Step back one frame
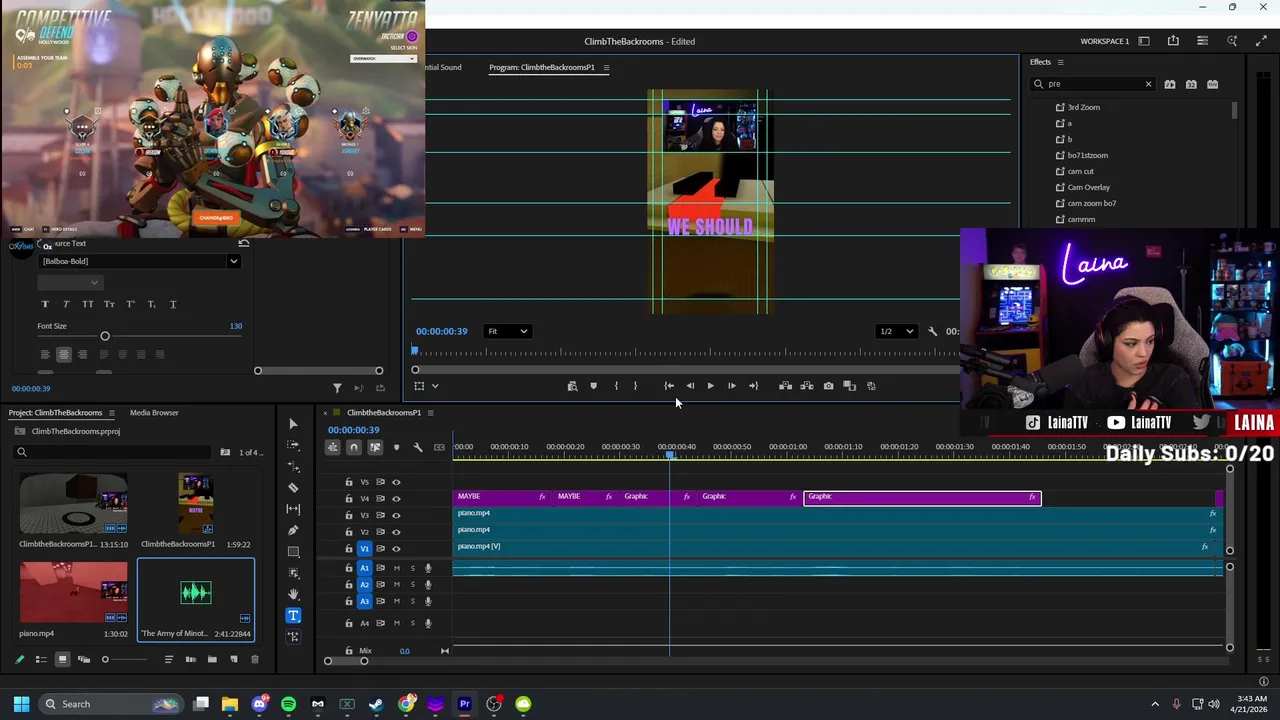 pyautogui.click(x=690, y=386)
